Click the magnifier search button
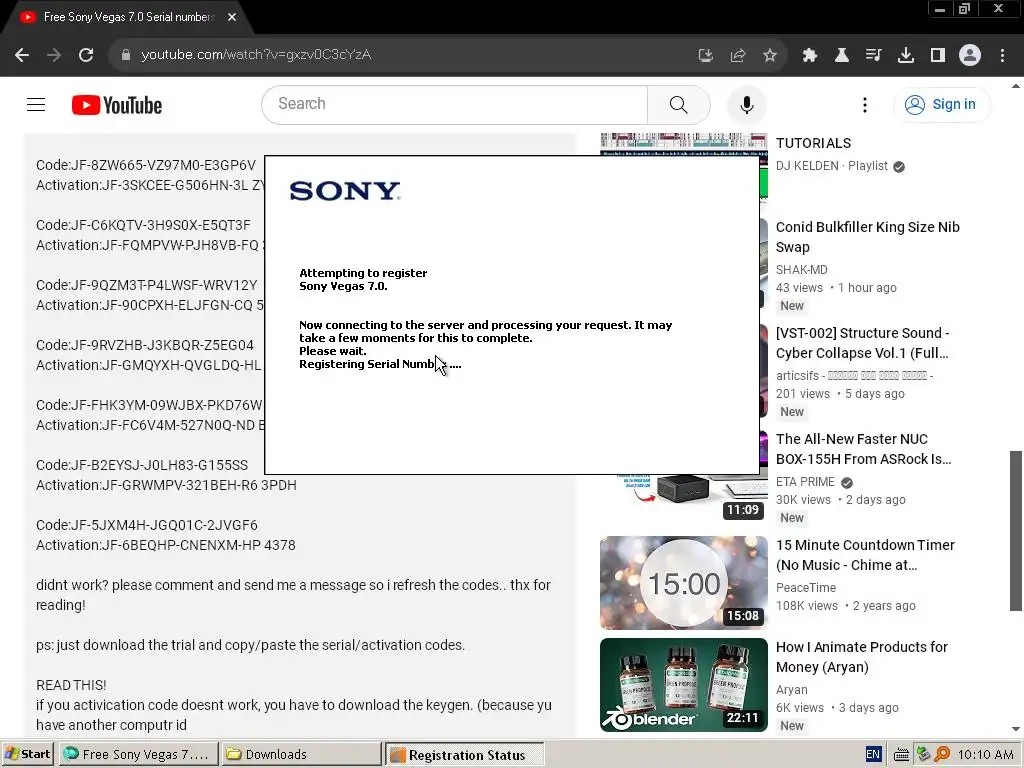The width and height of the screenshot is (1024, 768). [679, 104]
